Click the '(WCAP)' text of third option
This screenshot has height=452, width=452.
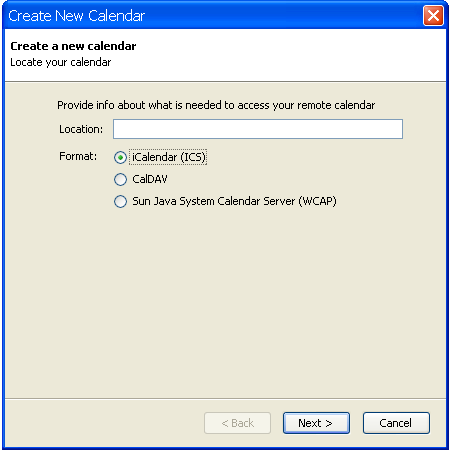(x=317, y=201)
